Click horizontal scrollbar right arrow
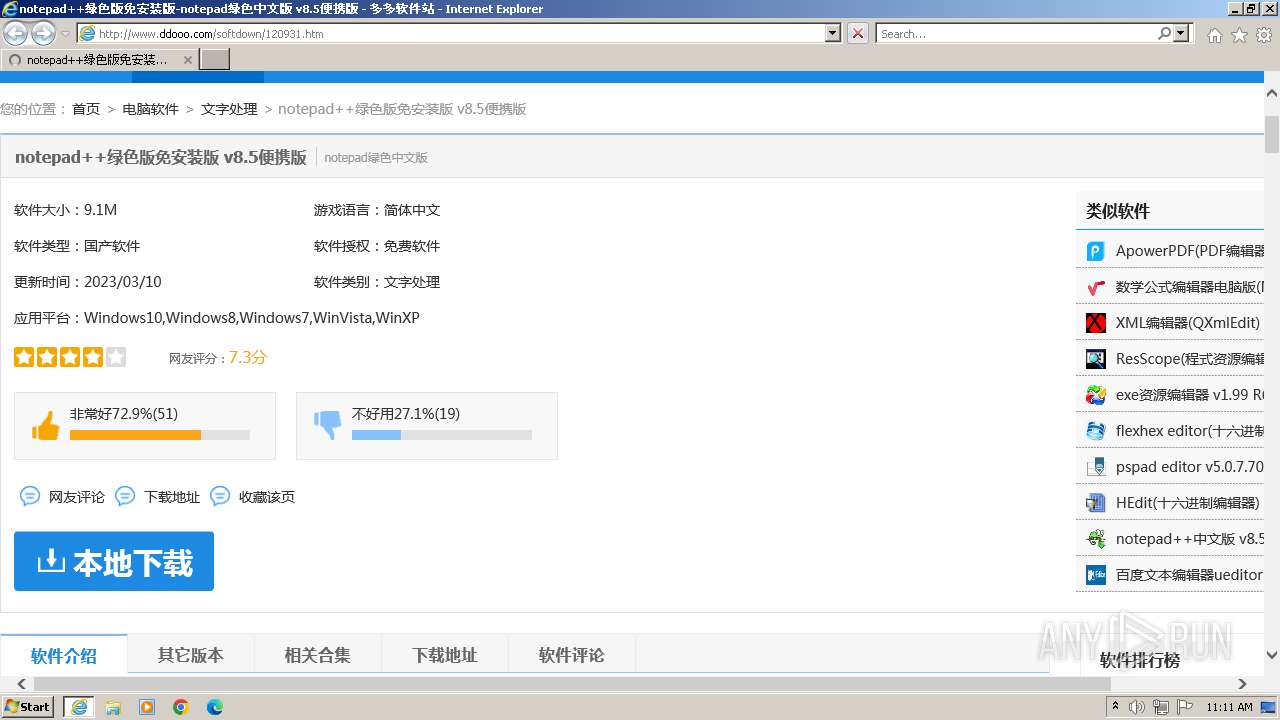Viewport: 1280px width, 720px height. pyautogui.click(x=1242, y=684)
